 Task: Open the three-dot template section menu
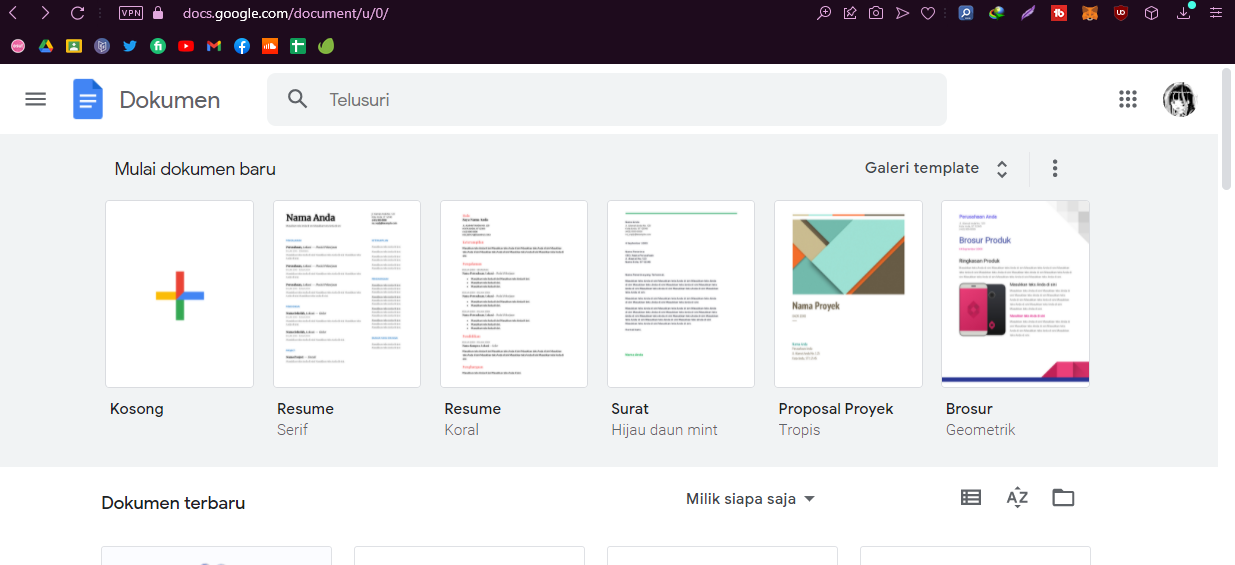pyautogui.click(x=1055, y=168)
